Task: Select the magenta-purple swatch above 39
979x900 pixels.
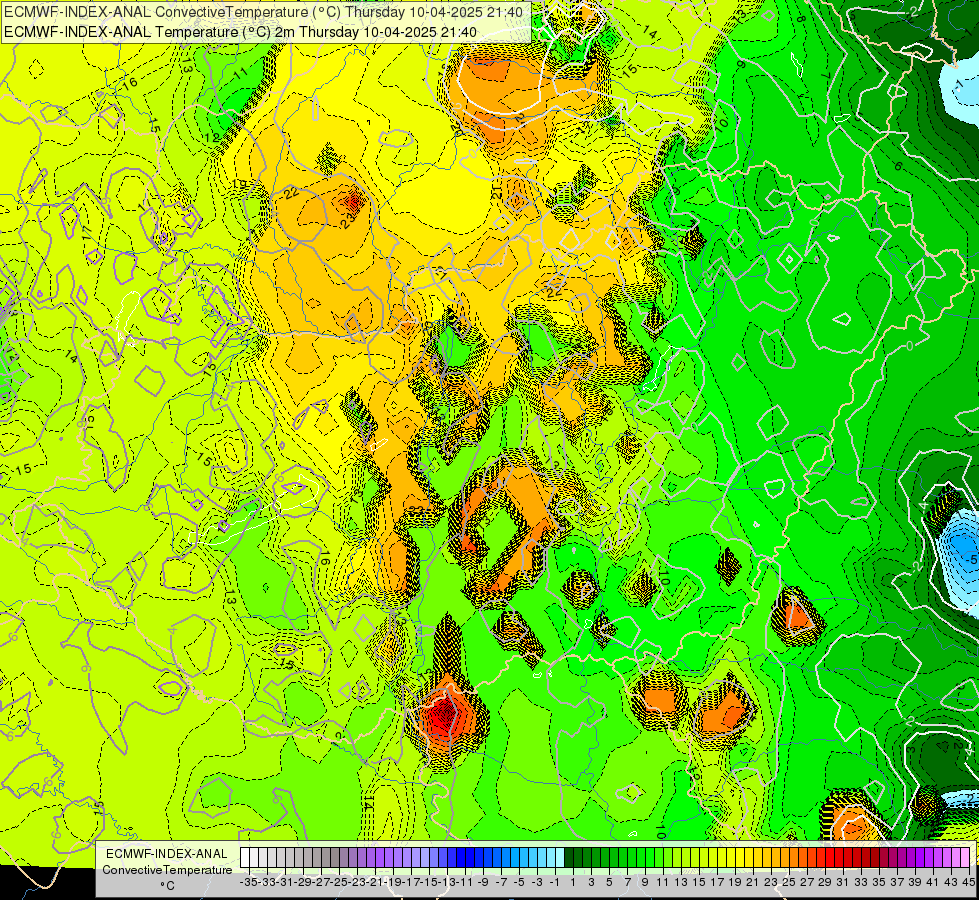Action: 910,858
